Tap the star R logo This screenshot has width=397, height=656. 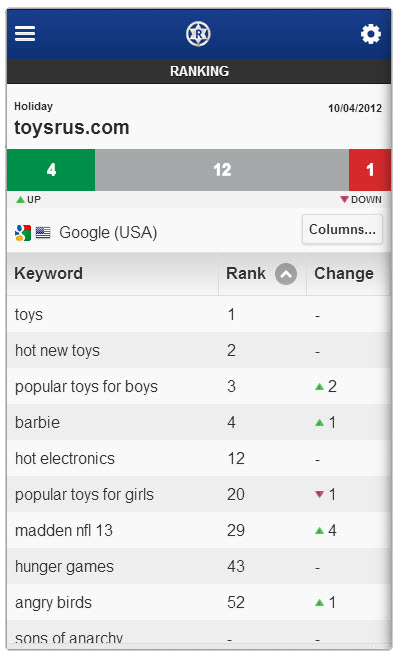pyautogui.click(x=198, y=34)
